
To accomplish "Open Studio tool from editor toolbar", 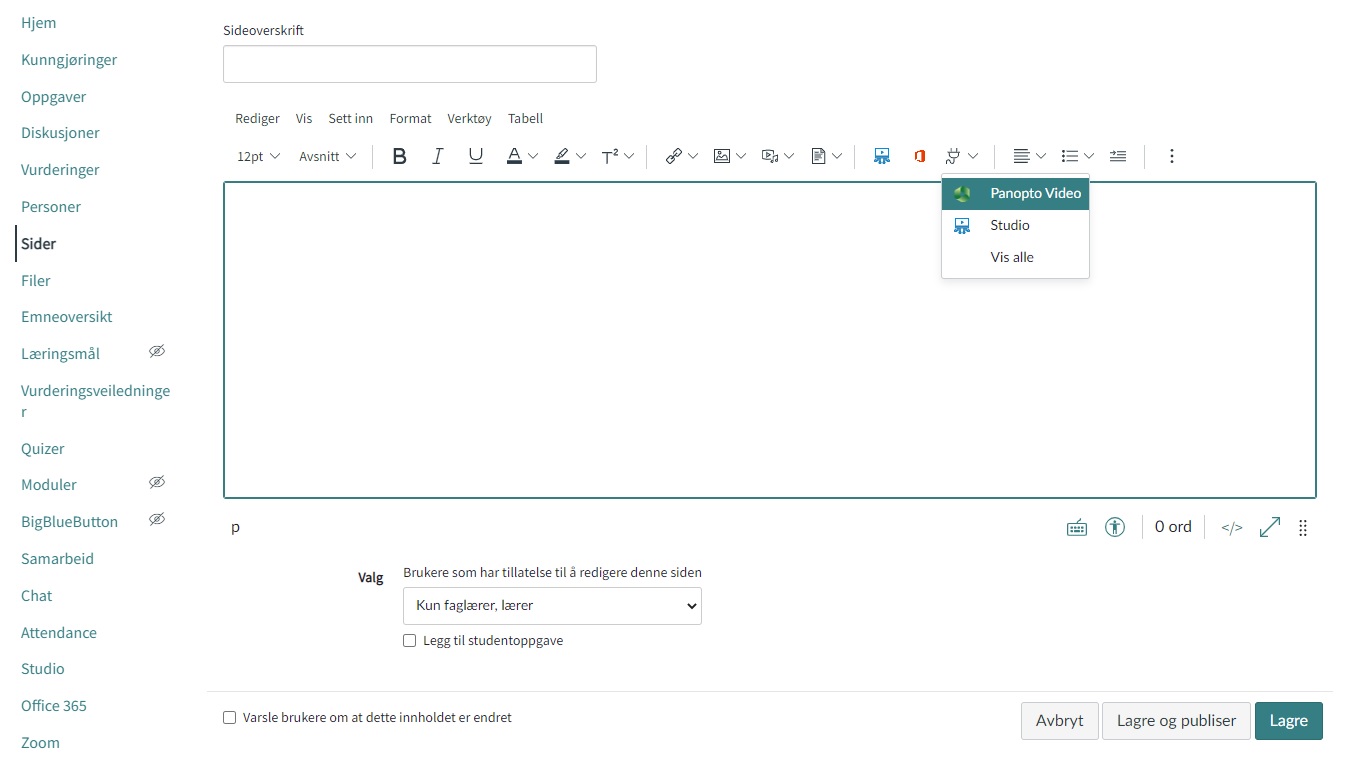I will (x=882, y=156).
